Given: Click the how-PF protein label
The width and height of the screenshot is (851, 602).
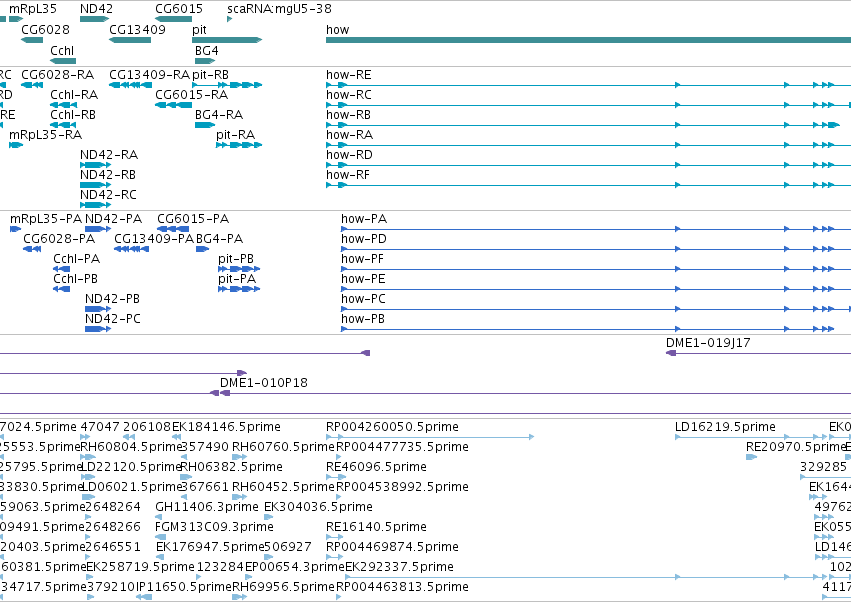Looking at the screenshot, I should click(363, 259).
